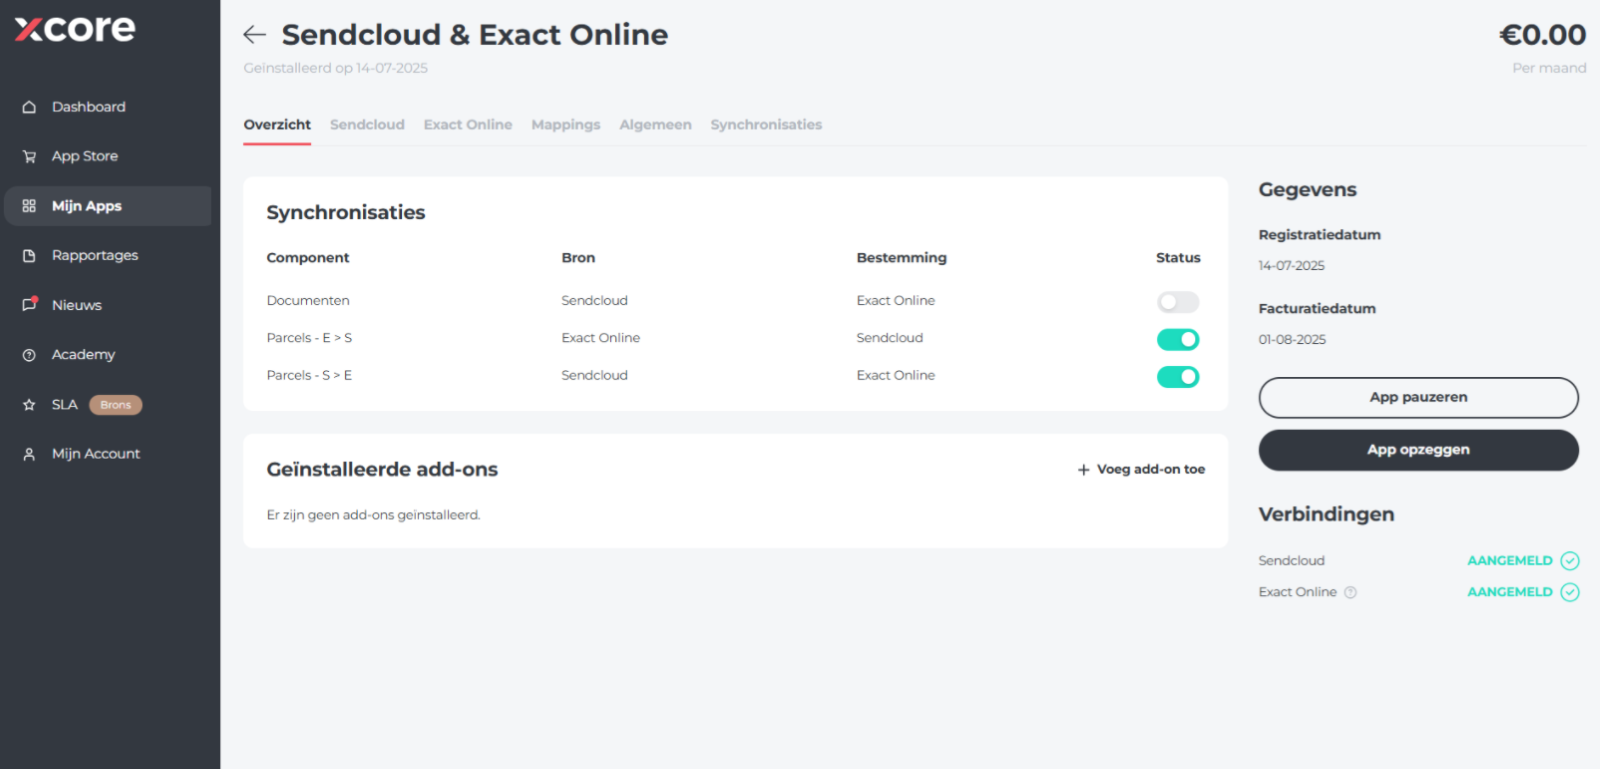Open the Algemeen tab
The image size is (1600, 769).
pyautogui.click(x=655, y=125)
